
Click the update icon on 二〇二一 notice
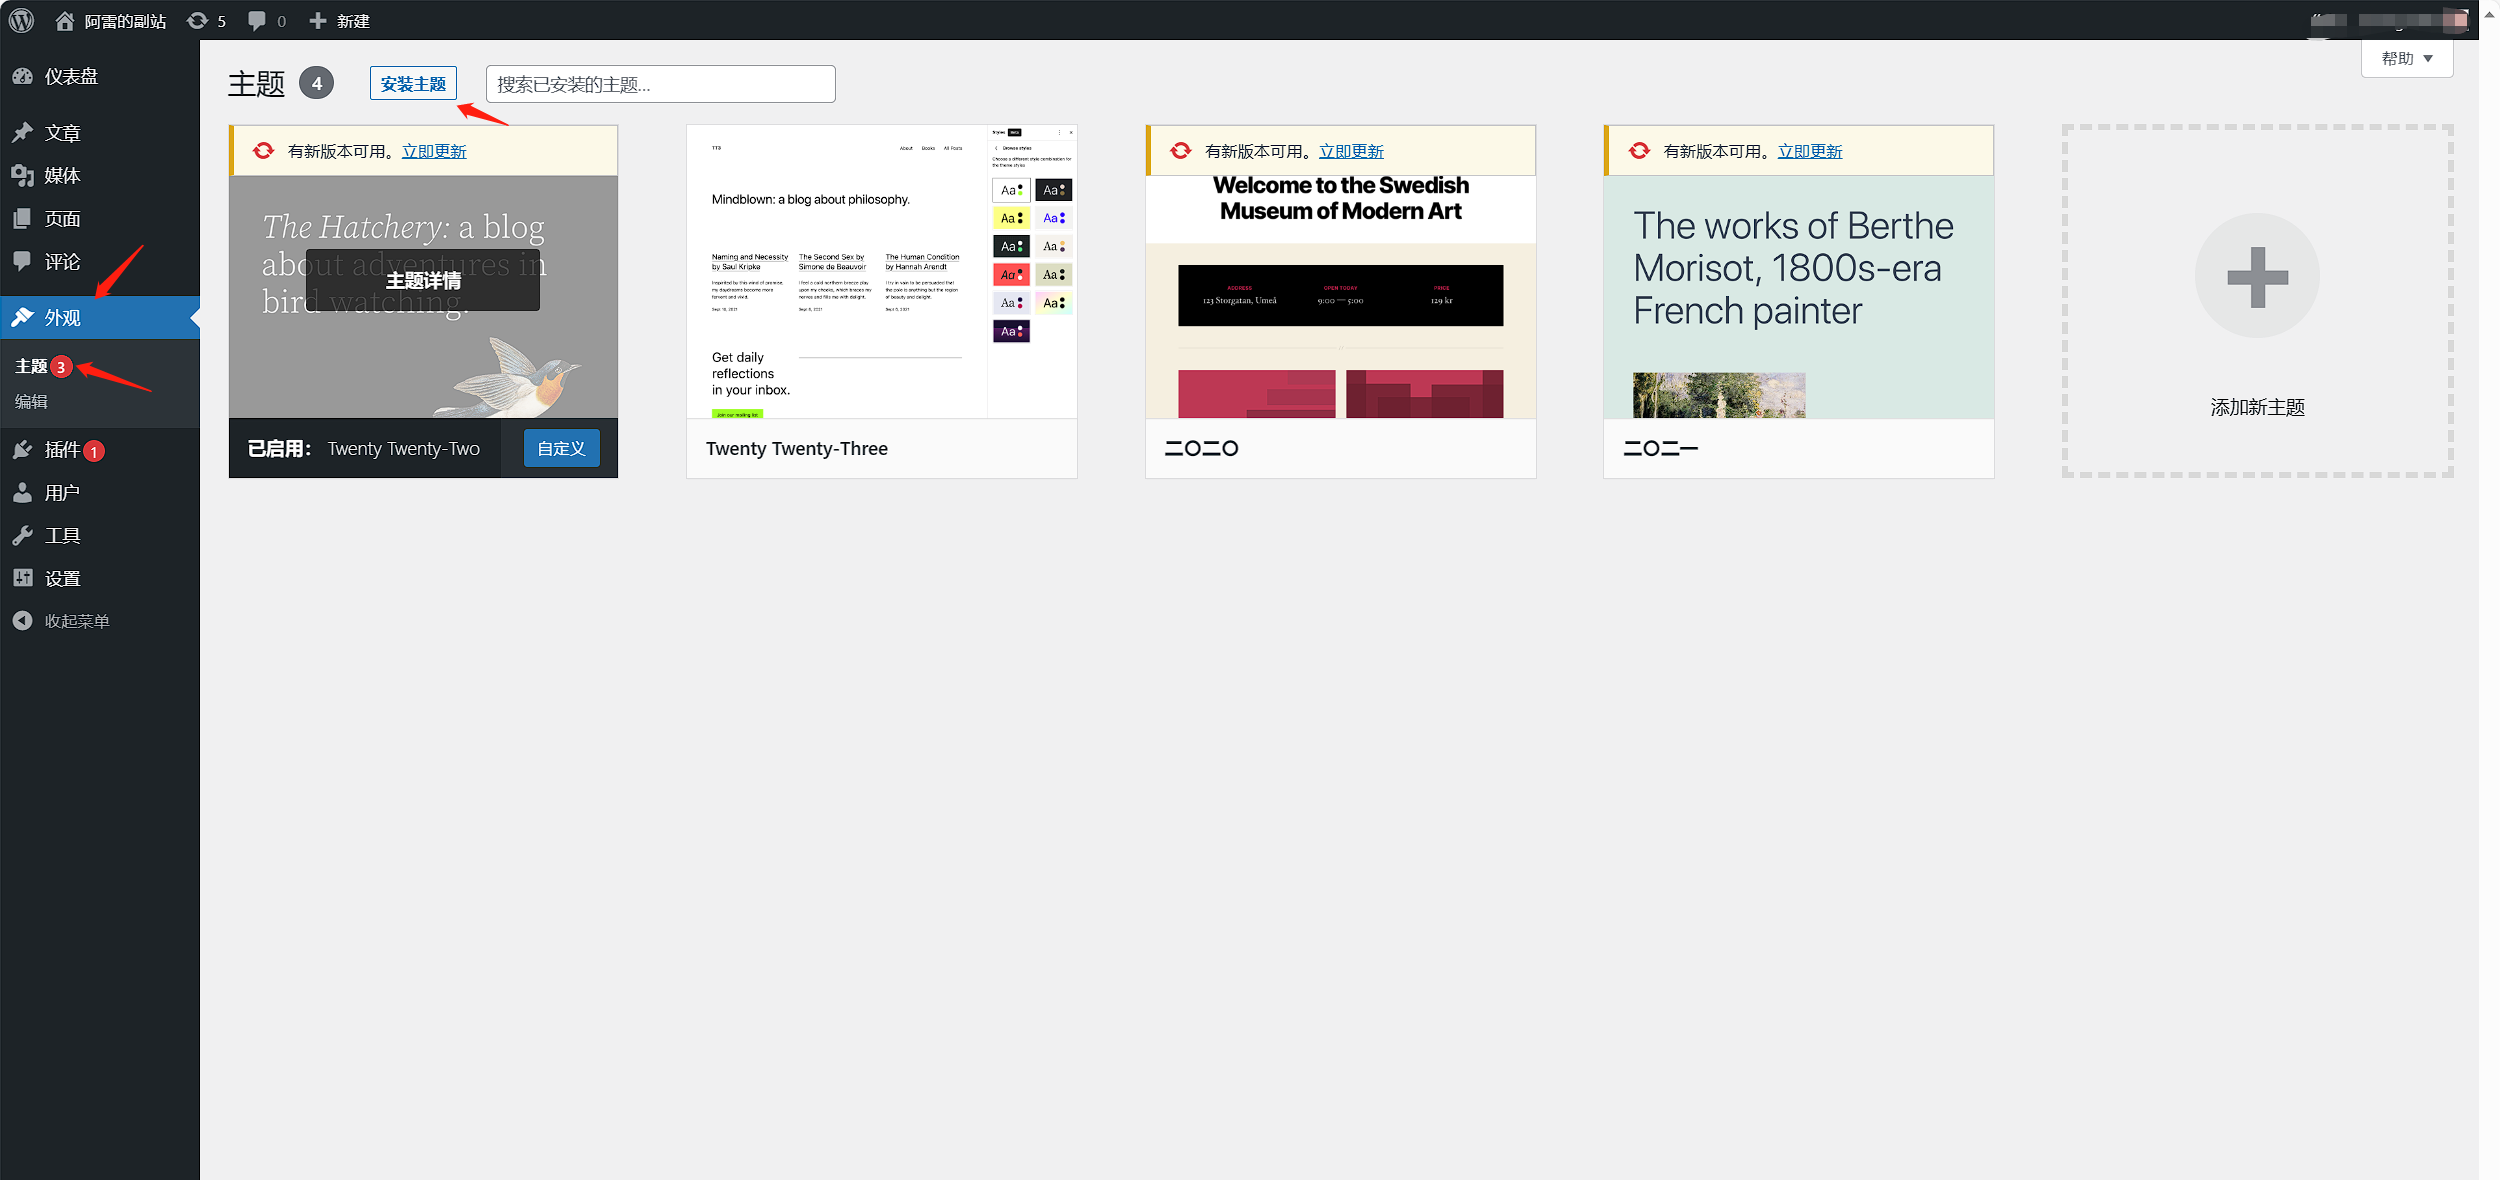pos(1639,151)
